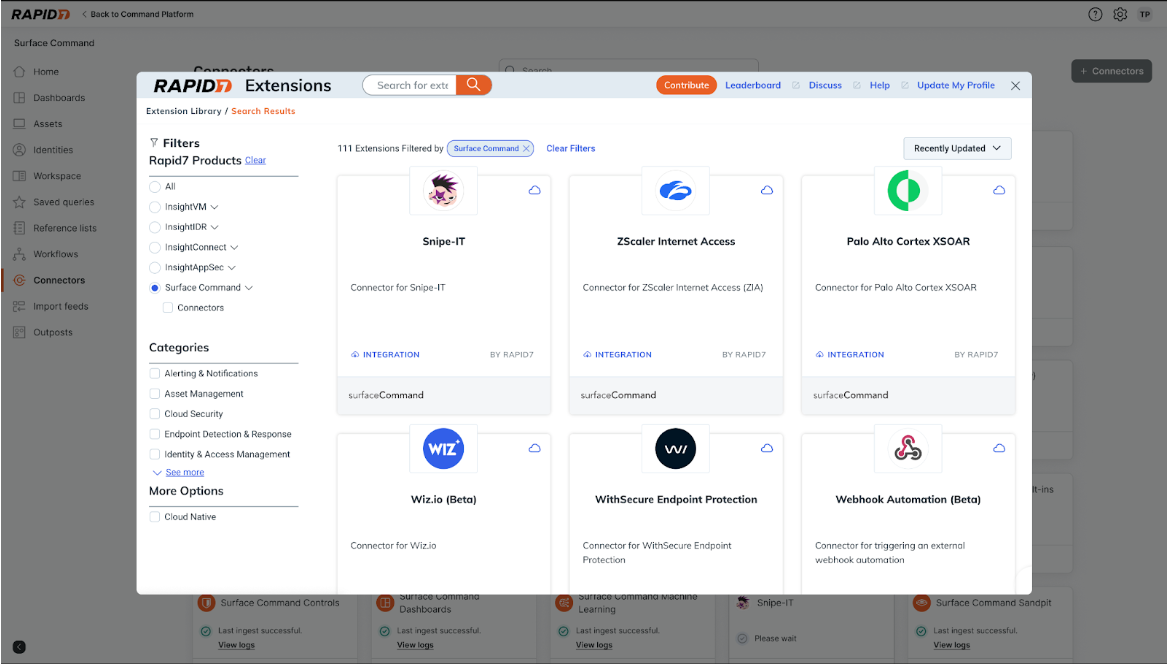
Task: Expand the InsightConnect product chevron
Action: (235, 247)
